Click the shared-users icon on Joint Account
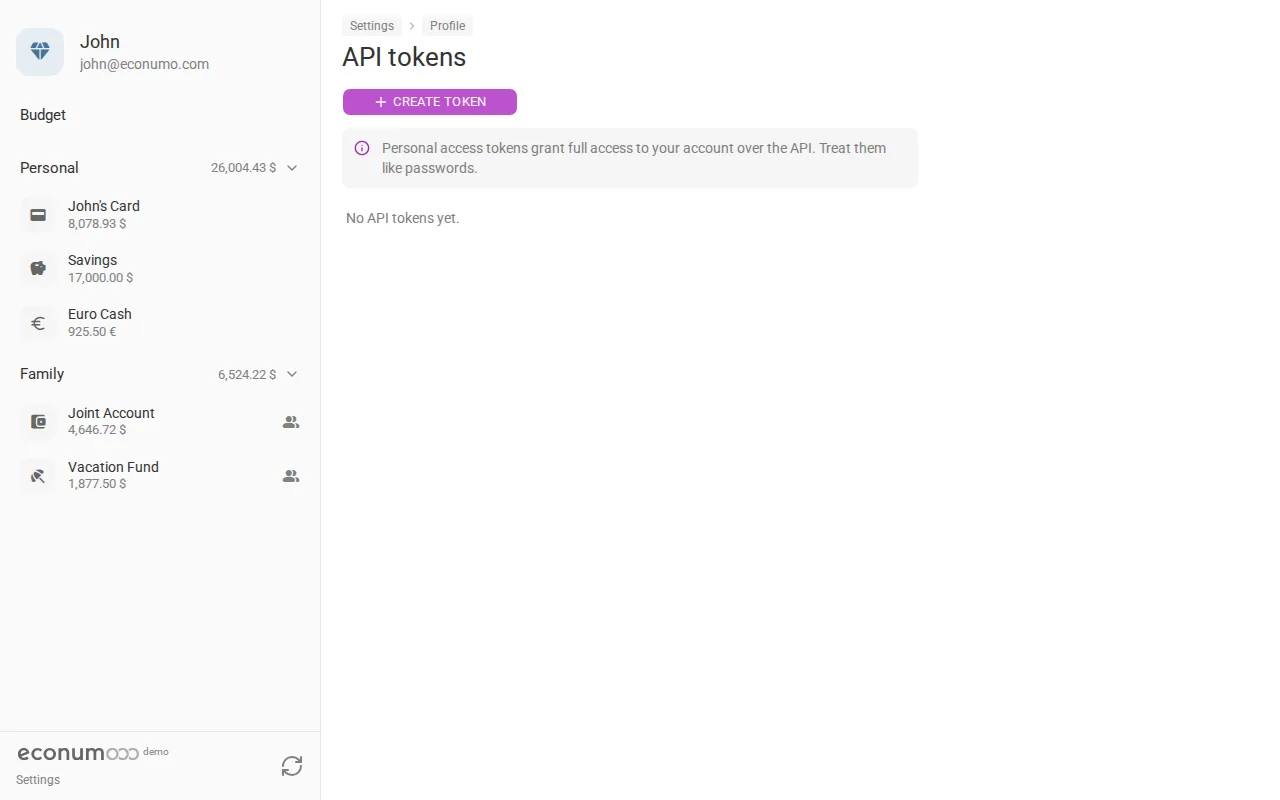Viewport: 1280px width, 800px height. pos(291,422)
